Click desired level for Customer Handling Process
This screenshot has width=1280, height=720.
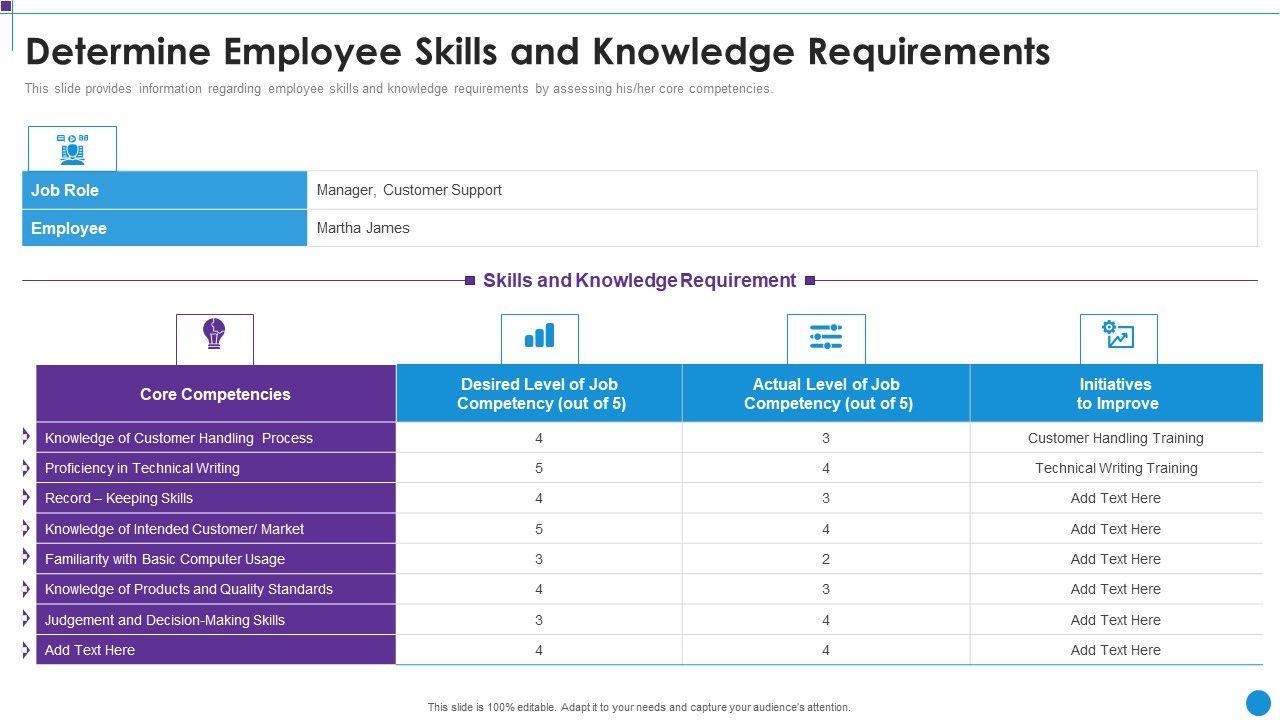click(x=539, y=438)
